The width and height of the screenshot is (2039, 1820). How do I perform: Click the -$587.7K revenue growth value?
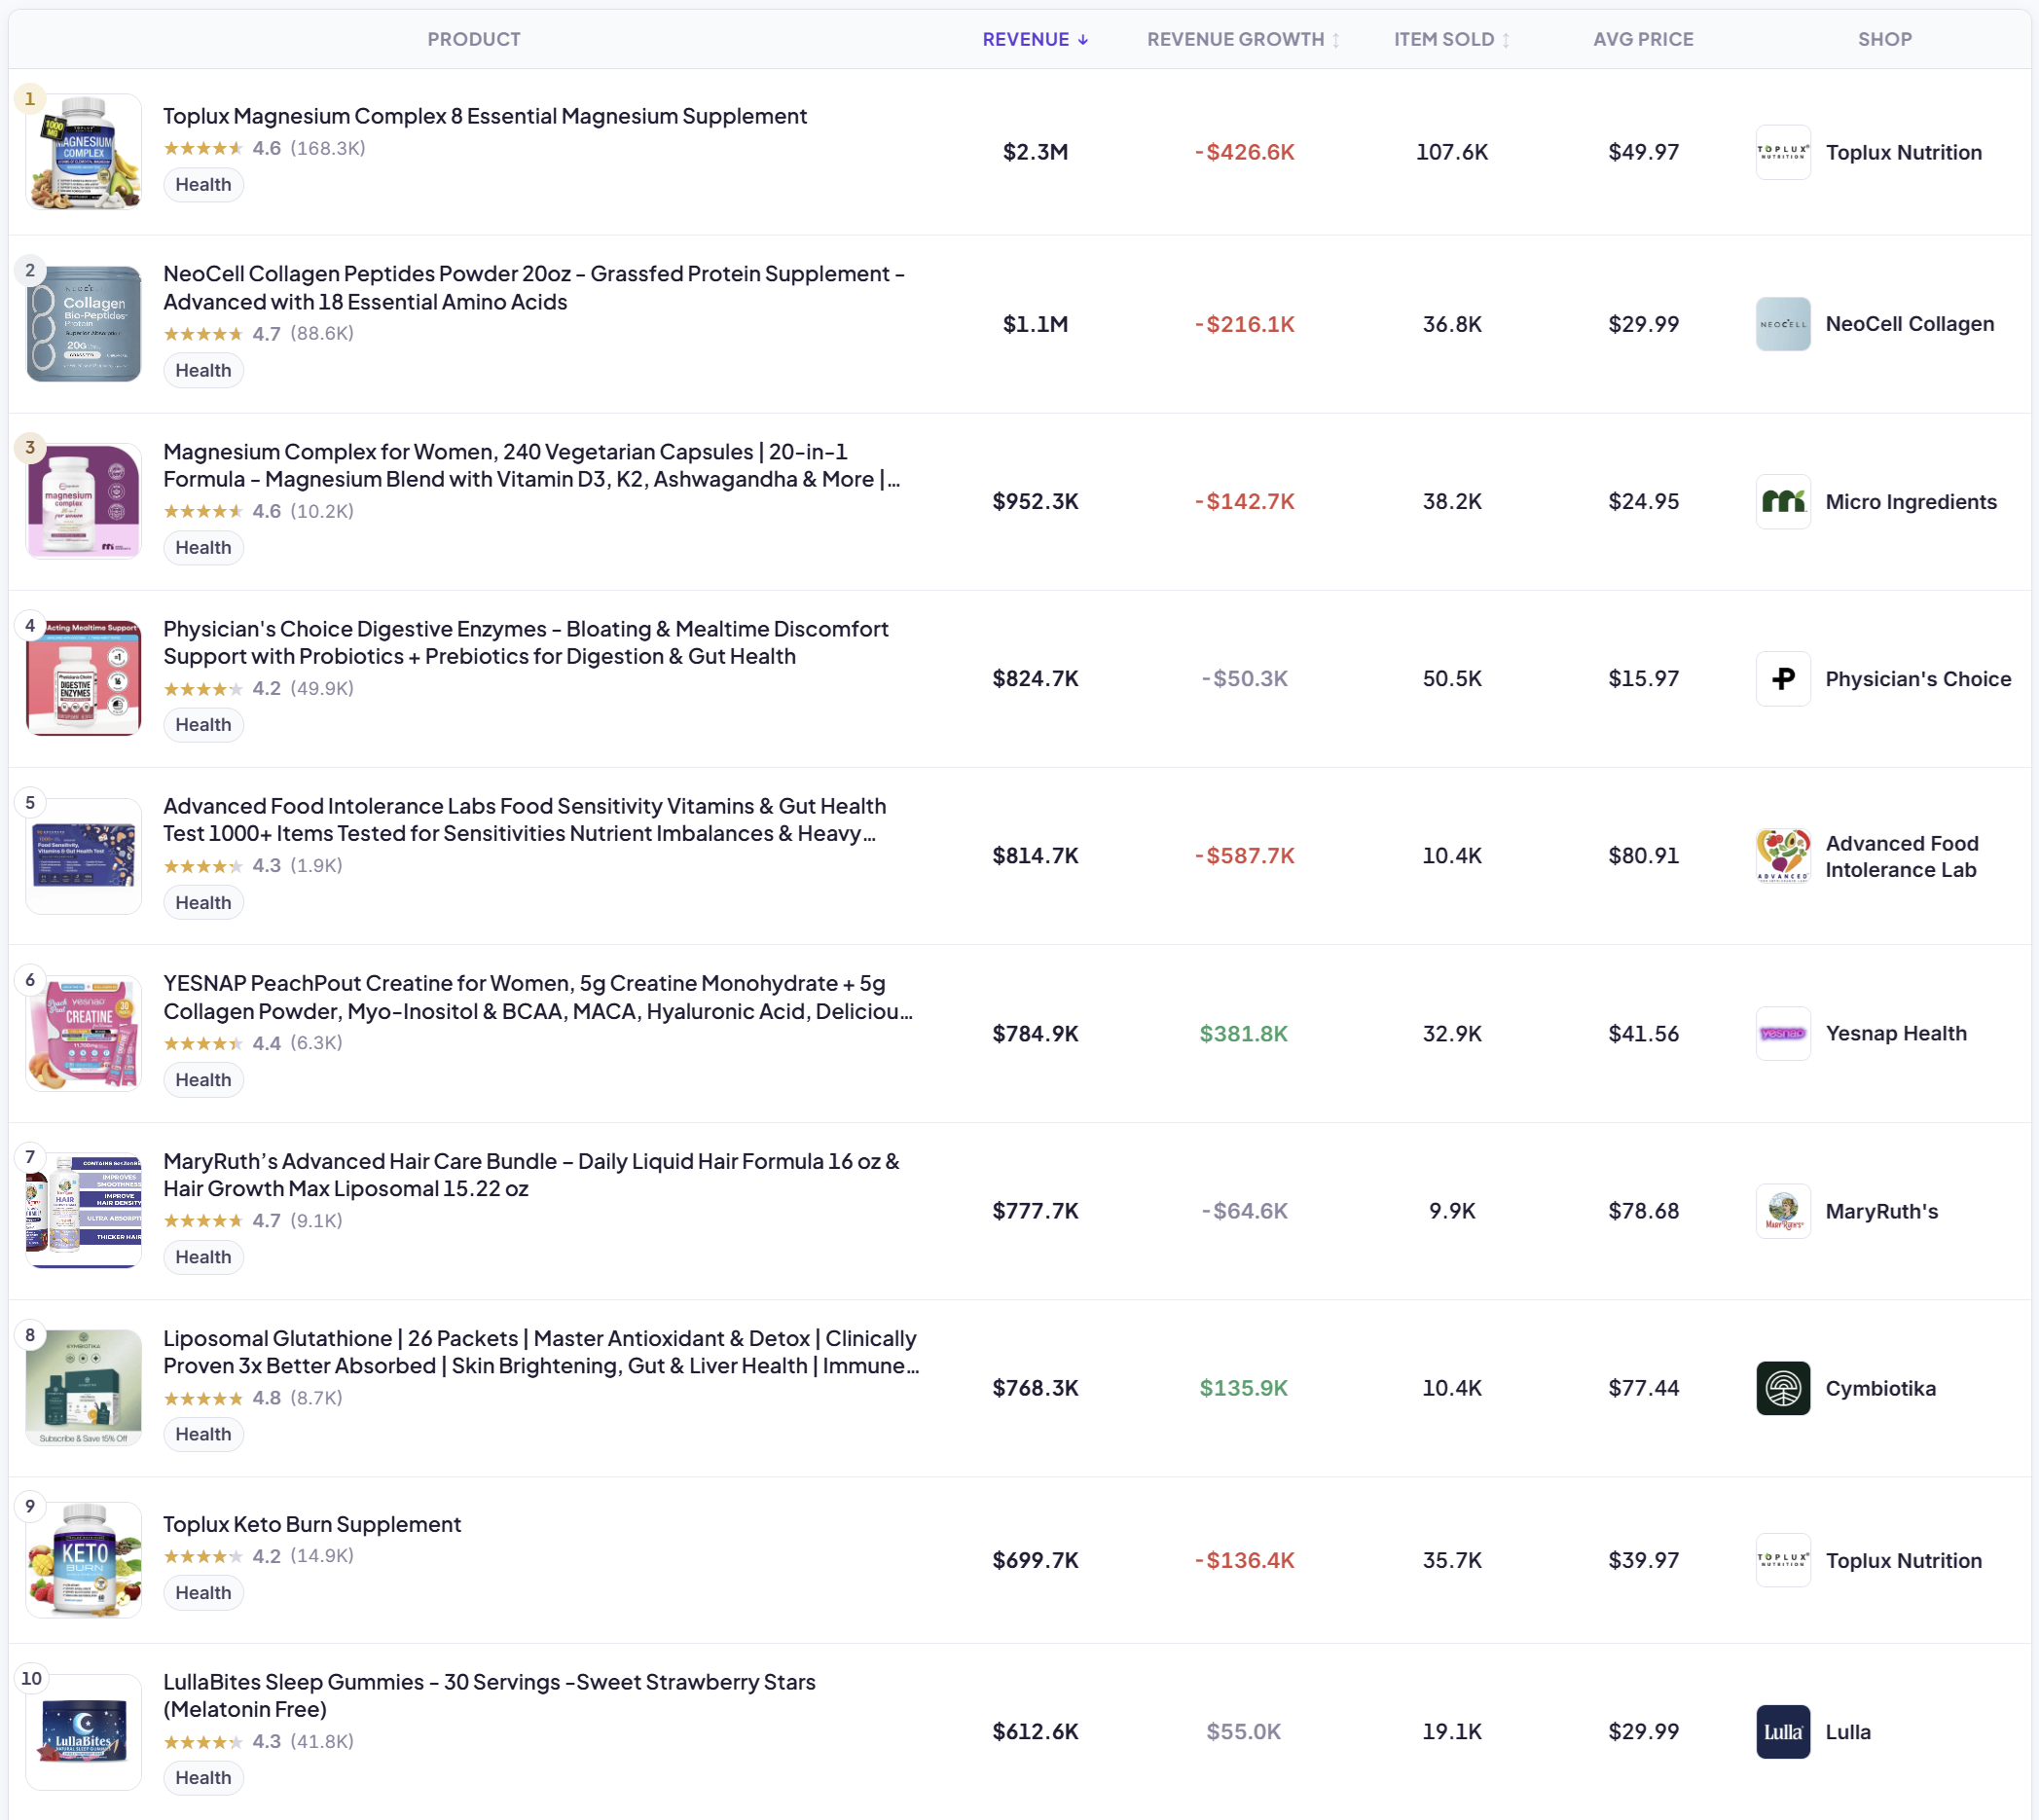tap(1243, 856)
